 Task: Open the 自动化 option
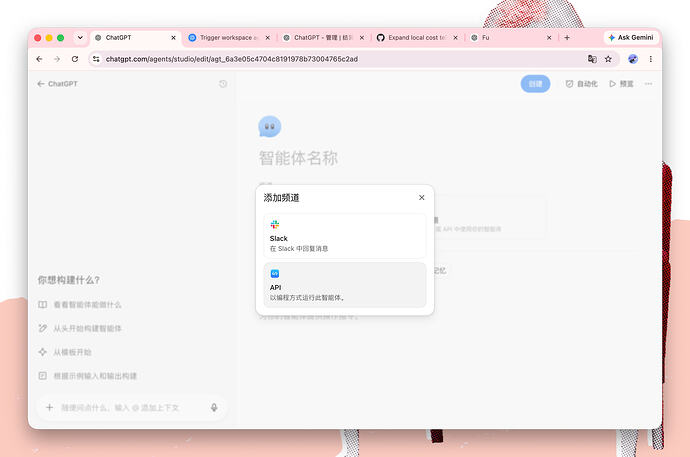point(581,84)
